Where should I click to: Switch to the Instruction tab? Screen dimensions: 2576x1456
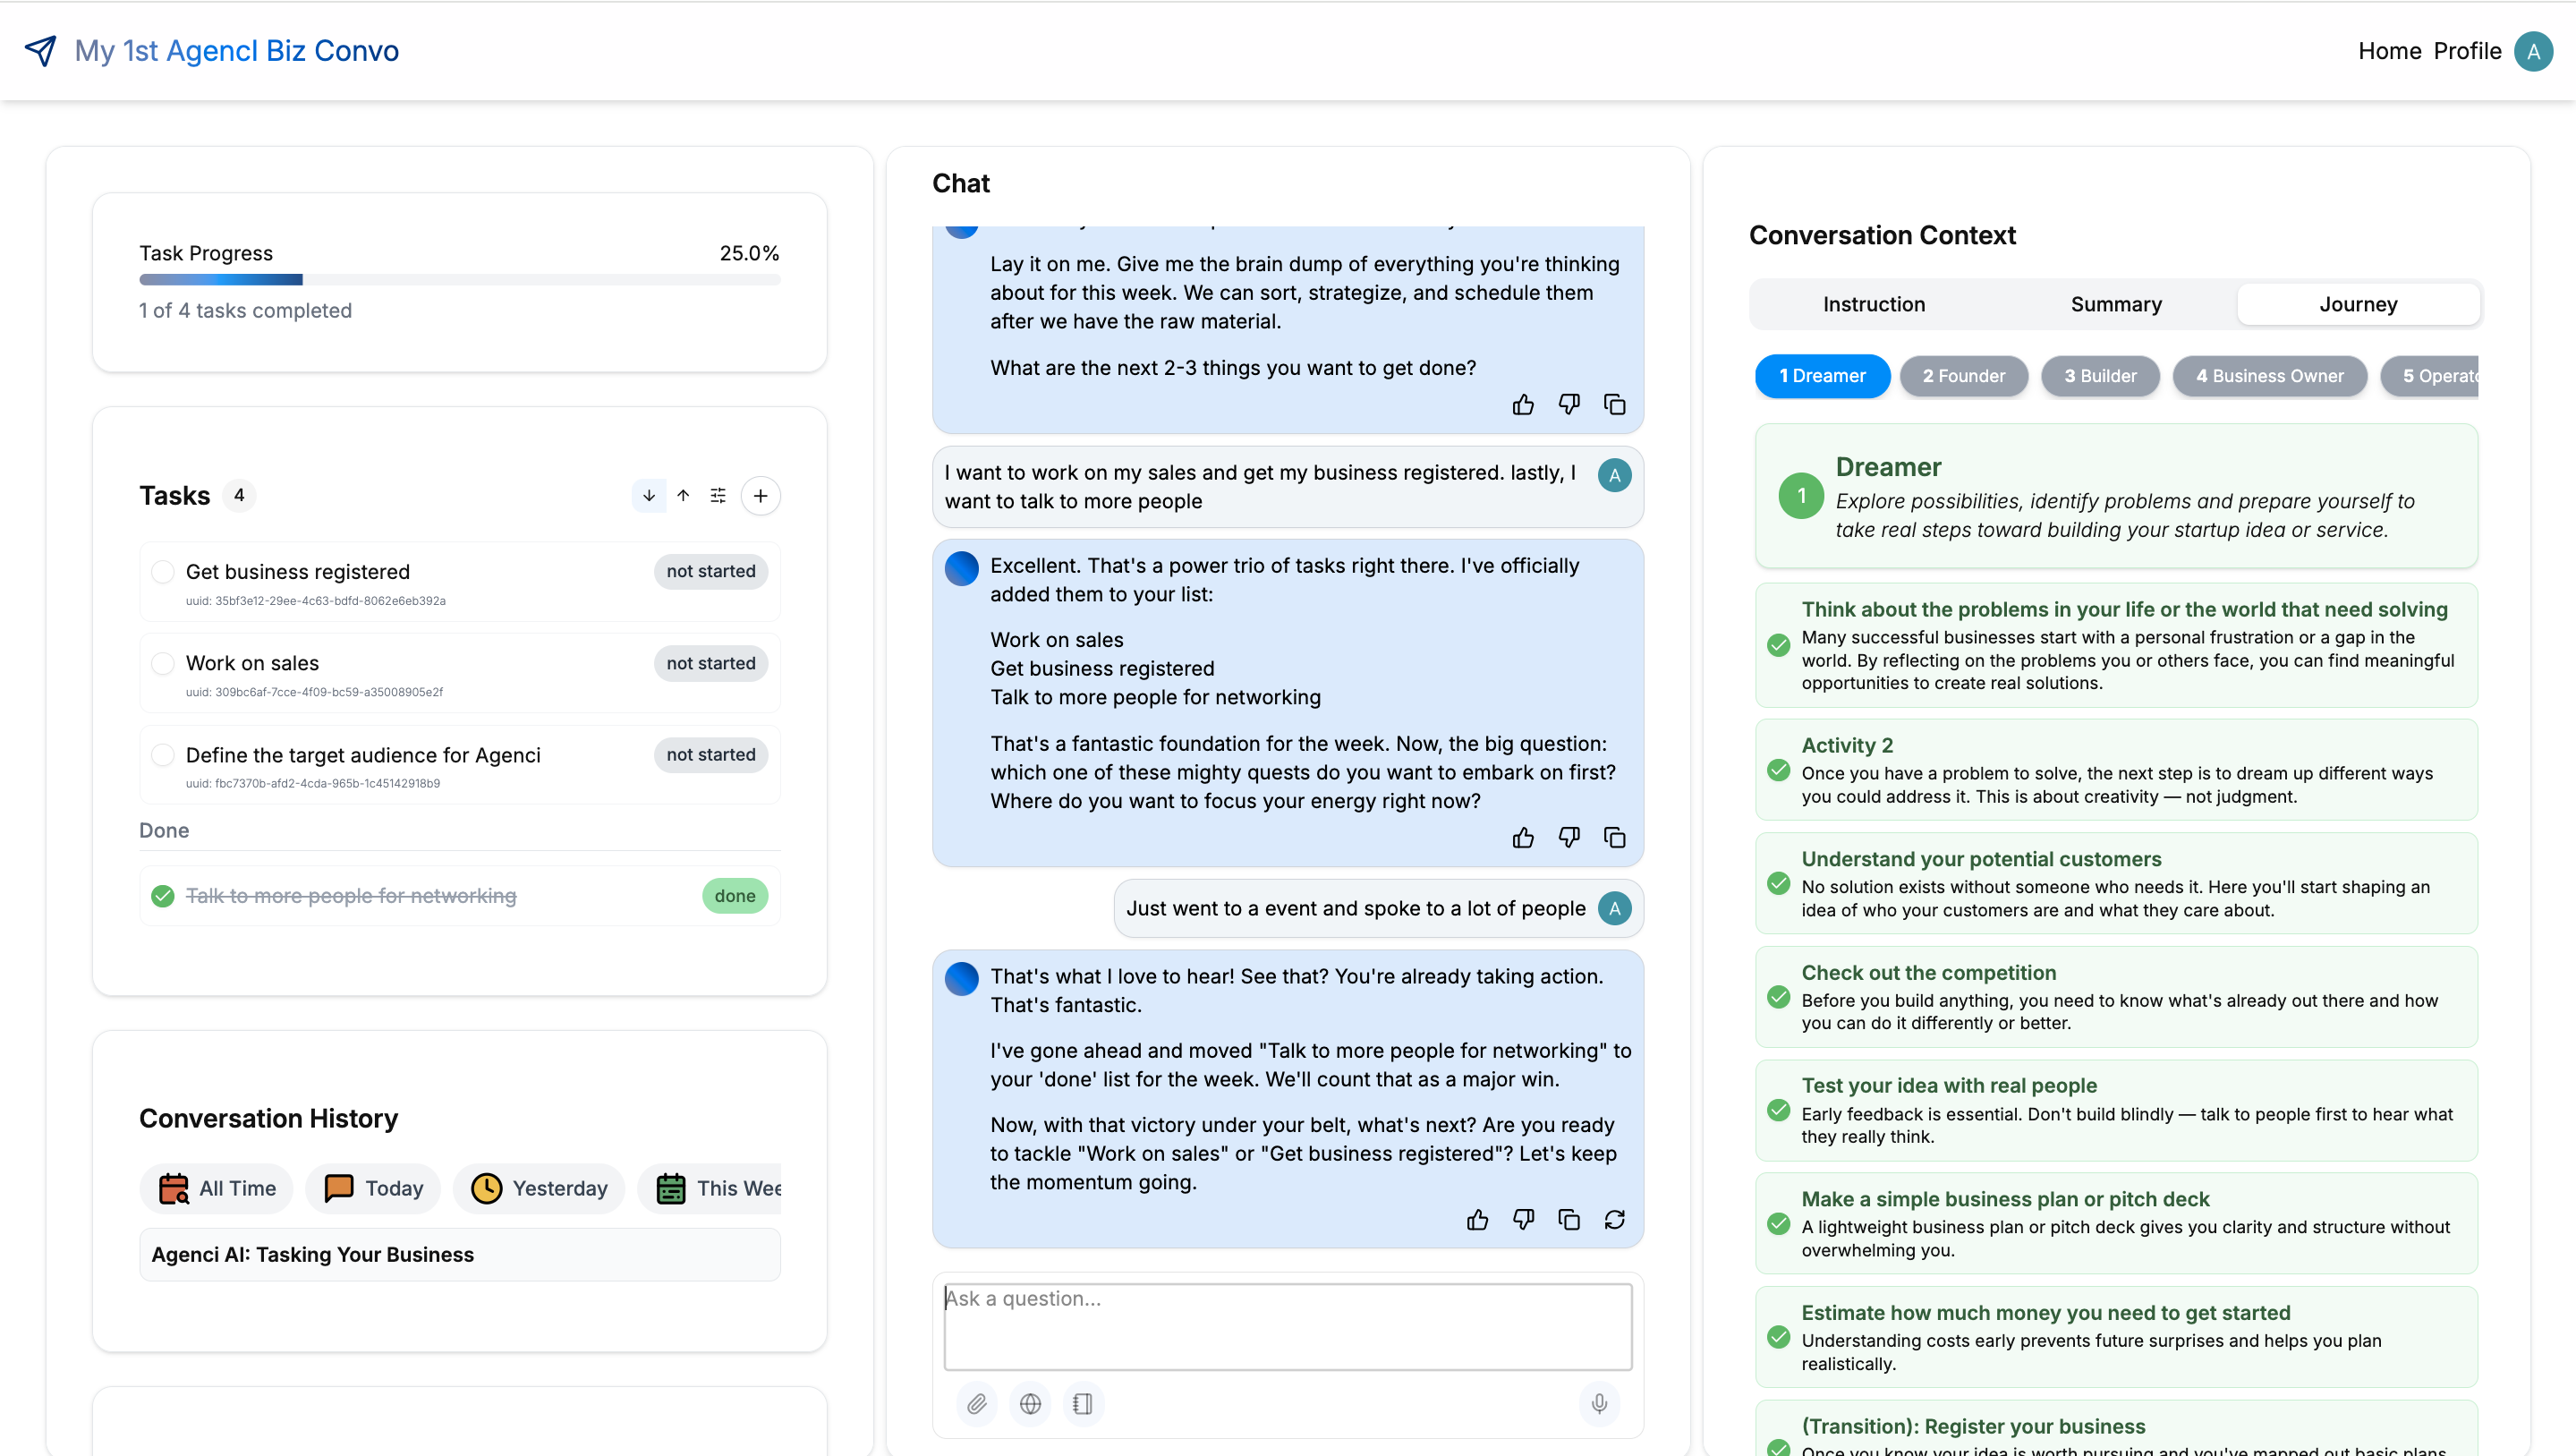pos(1873,304)
